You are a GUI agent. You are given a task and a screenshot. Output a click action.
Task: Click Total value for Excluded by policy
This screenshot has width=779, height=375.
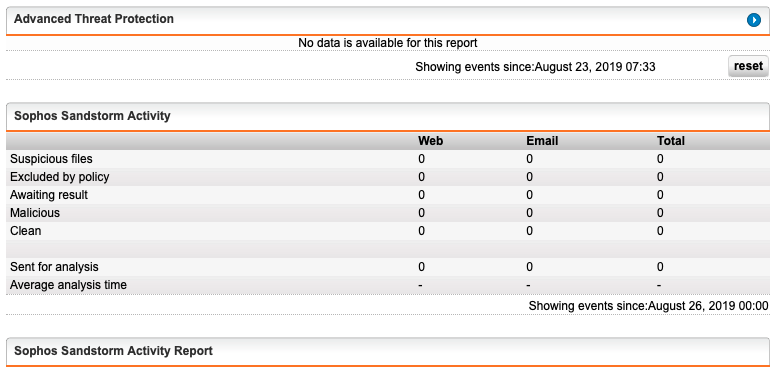660,177
